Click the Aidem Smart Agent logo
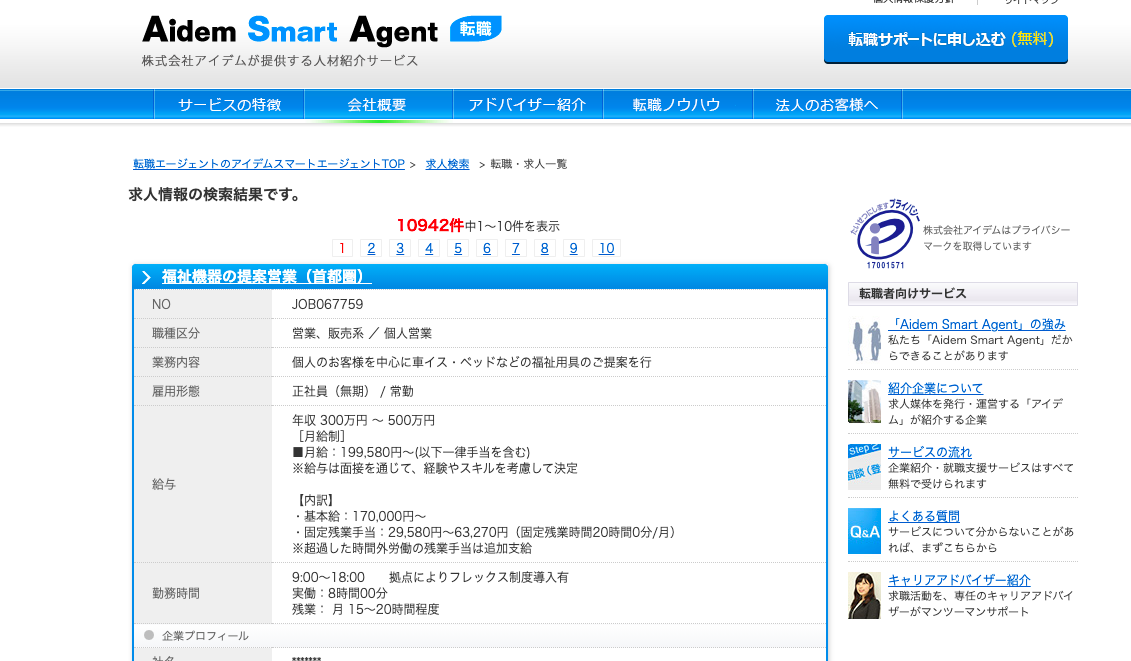 (290, 31)
